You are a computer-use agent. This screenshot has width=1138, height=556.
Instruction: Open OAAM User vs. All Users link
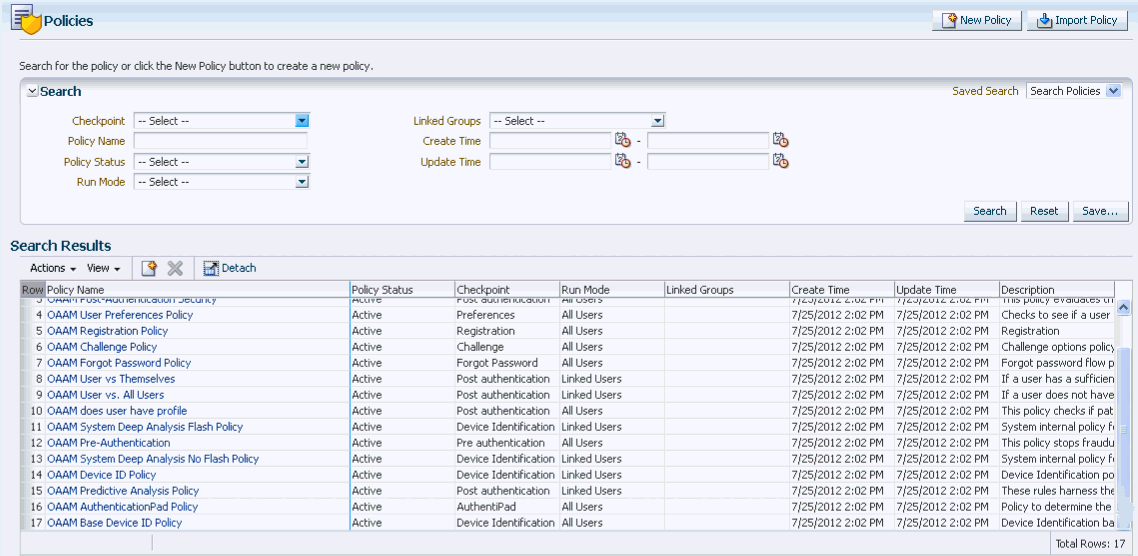coord(105,395)
